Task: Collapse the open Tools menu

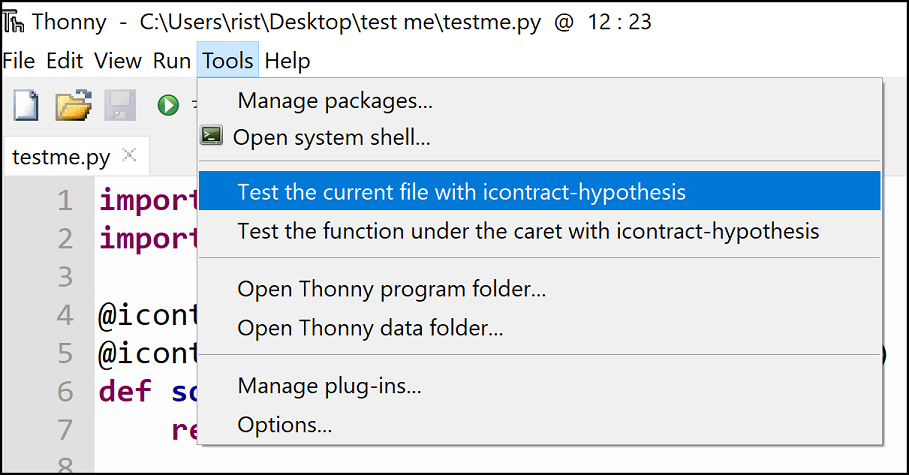Action: 228,60
